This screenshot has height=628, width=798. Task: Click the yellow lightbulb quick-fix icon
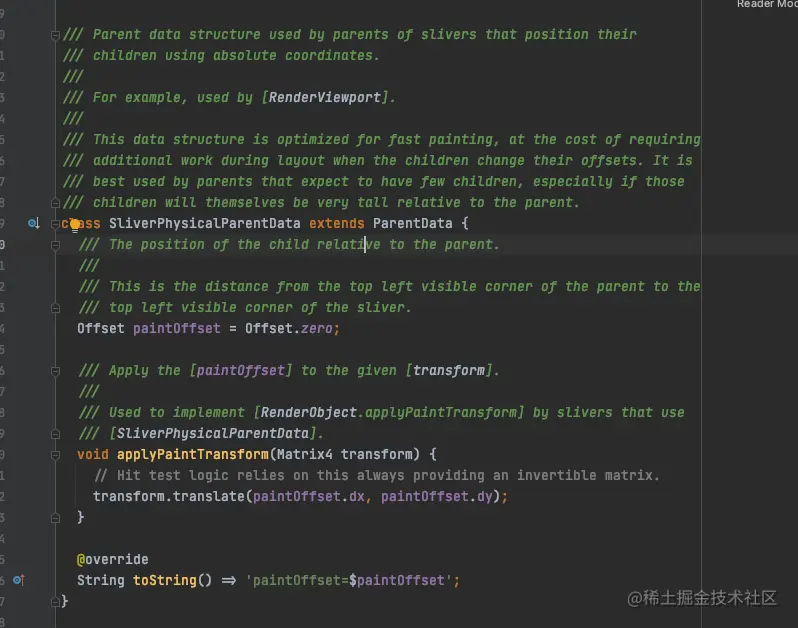[x=75, y=225]
